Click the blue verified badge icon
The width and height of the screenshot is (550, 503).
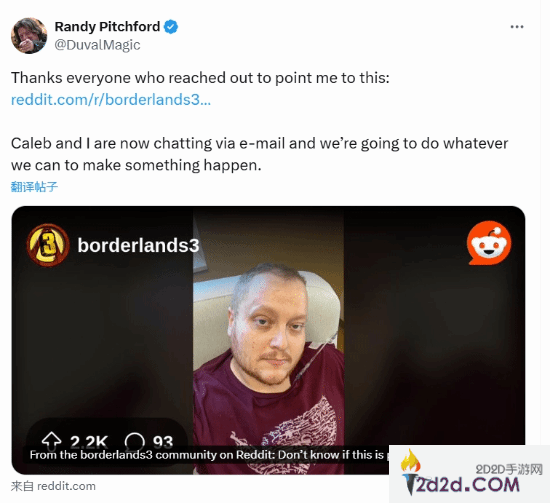[171, 27]
